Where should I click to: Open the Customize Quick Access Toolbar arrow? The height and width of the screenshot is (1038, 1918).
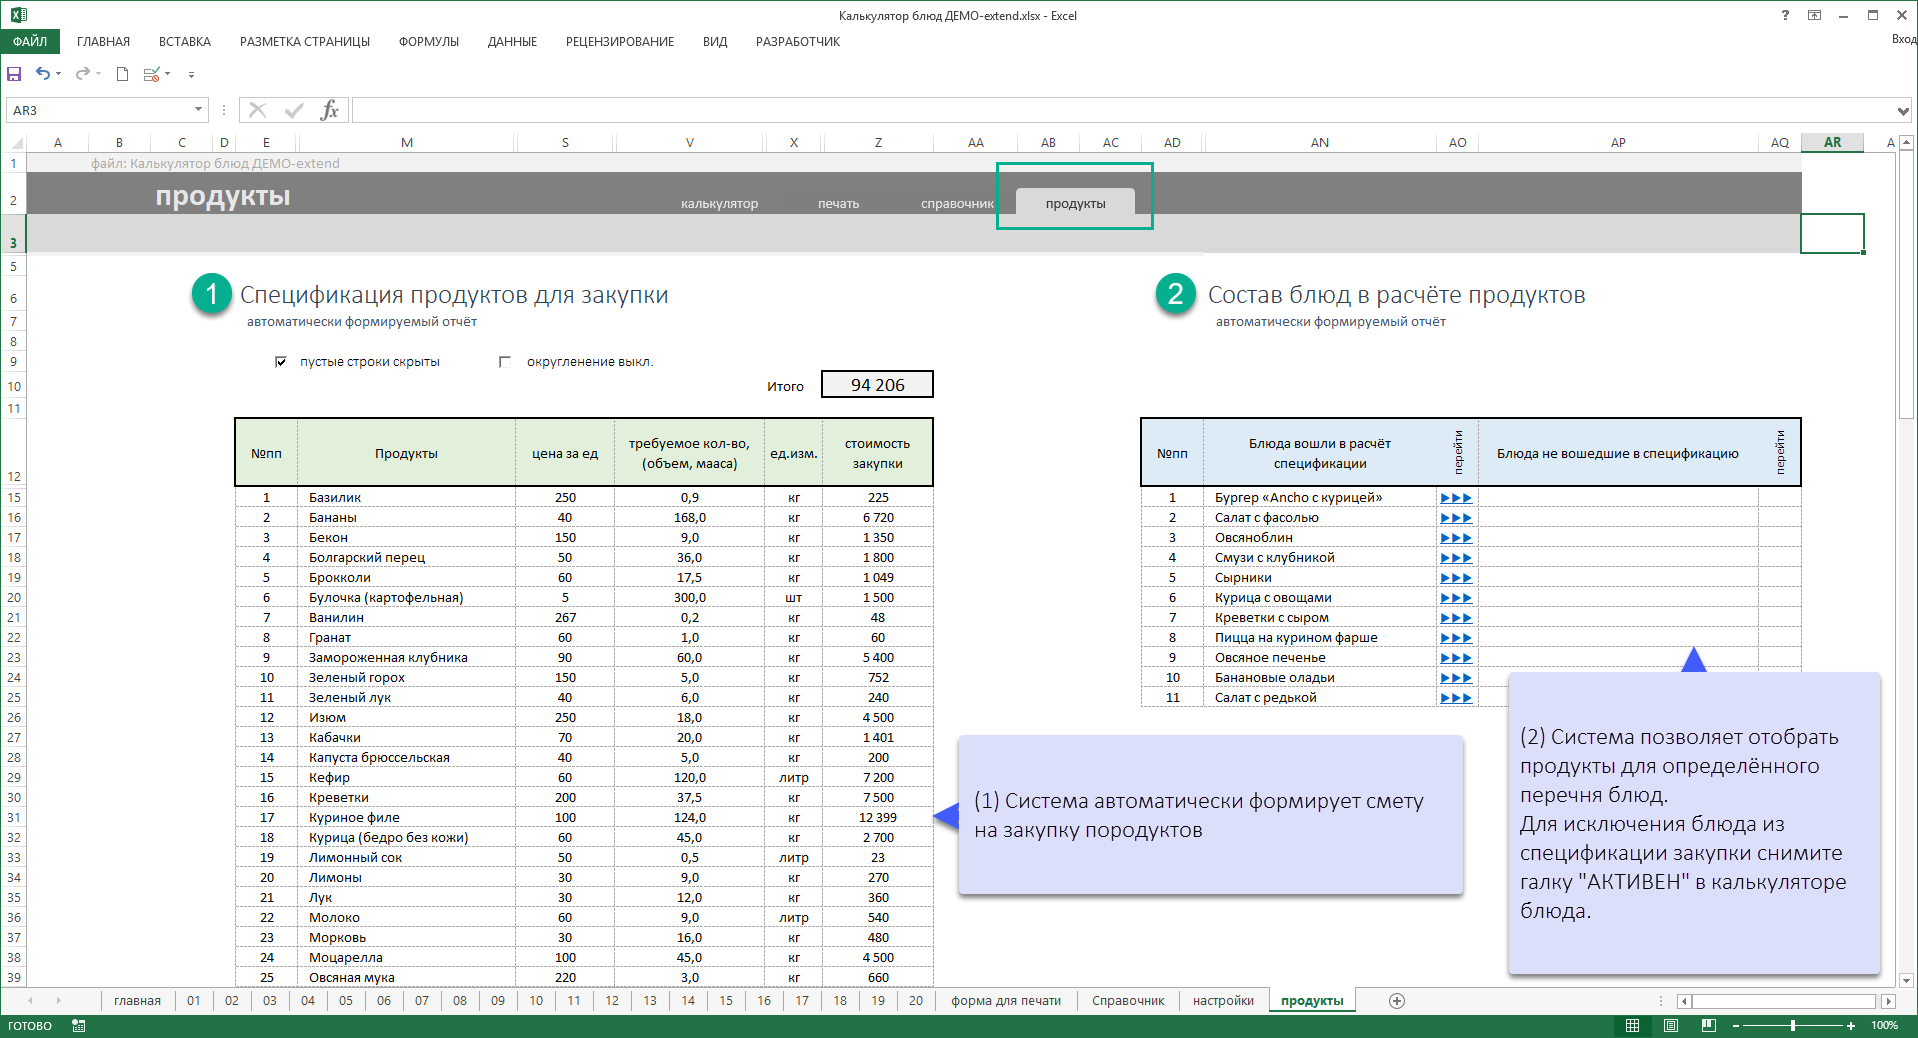pos(191,75)
